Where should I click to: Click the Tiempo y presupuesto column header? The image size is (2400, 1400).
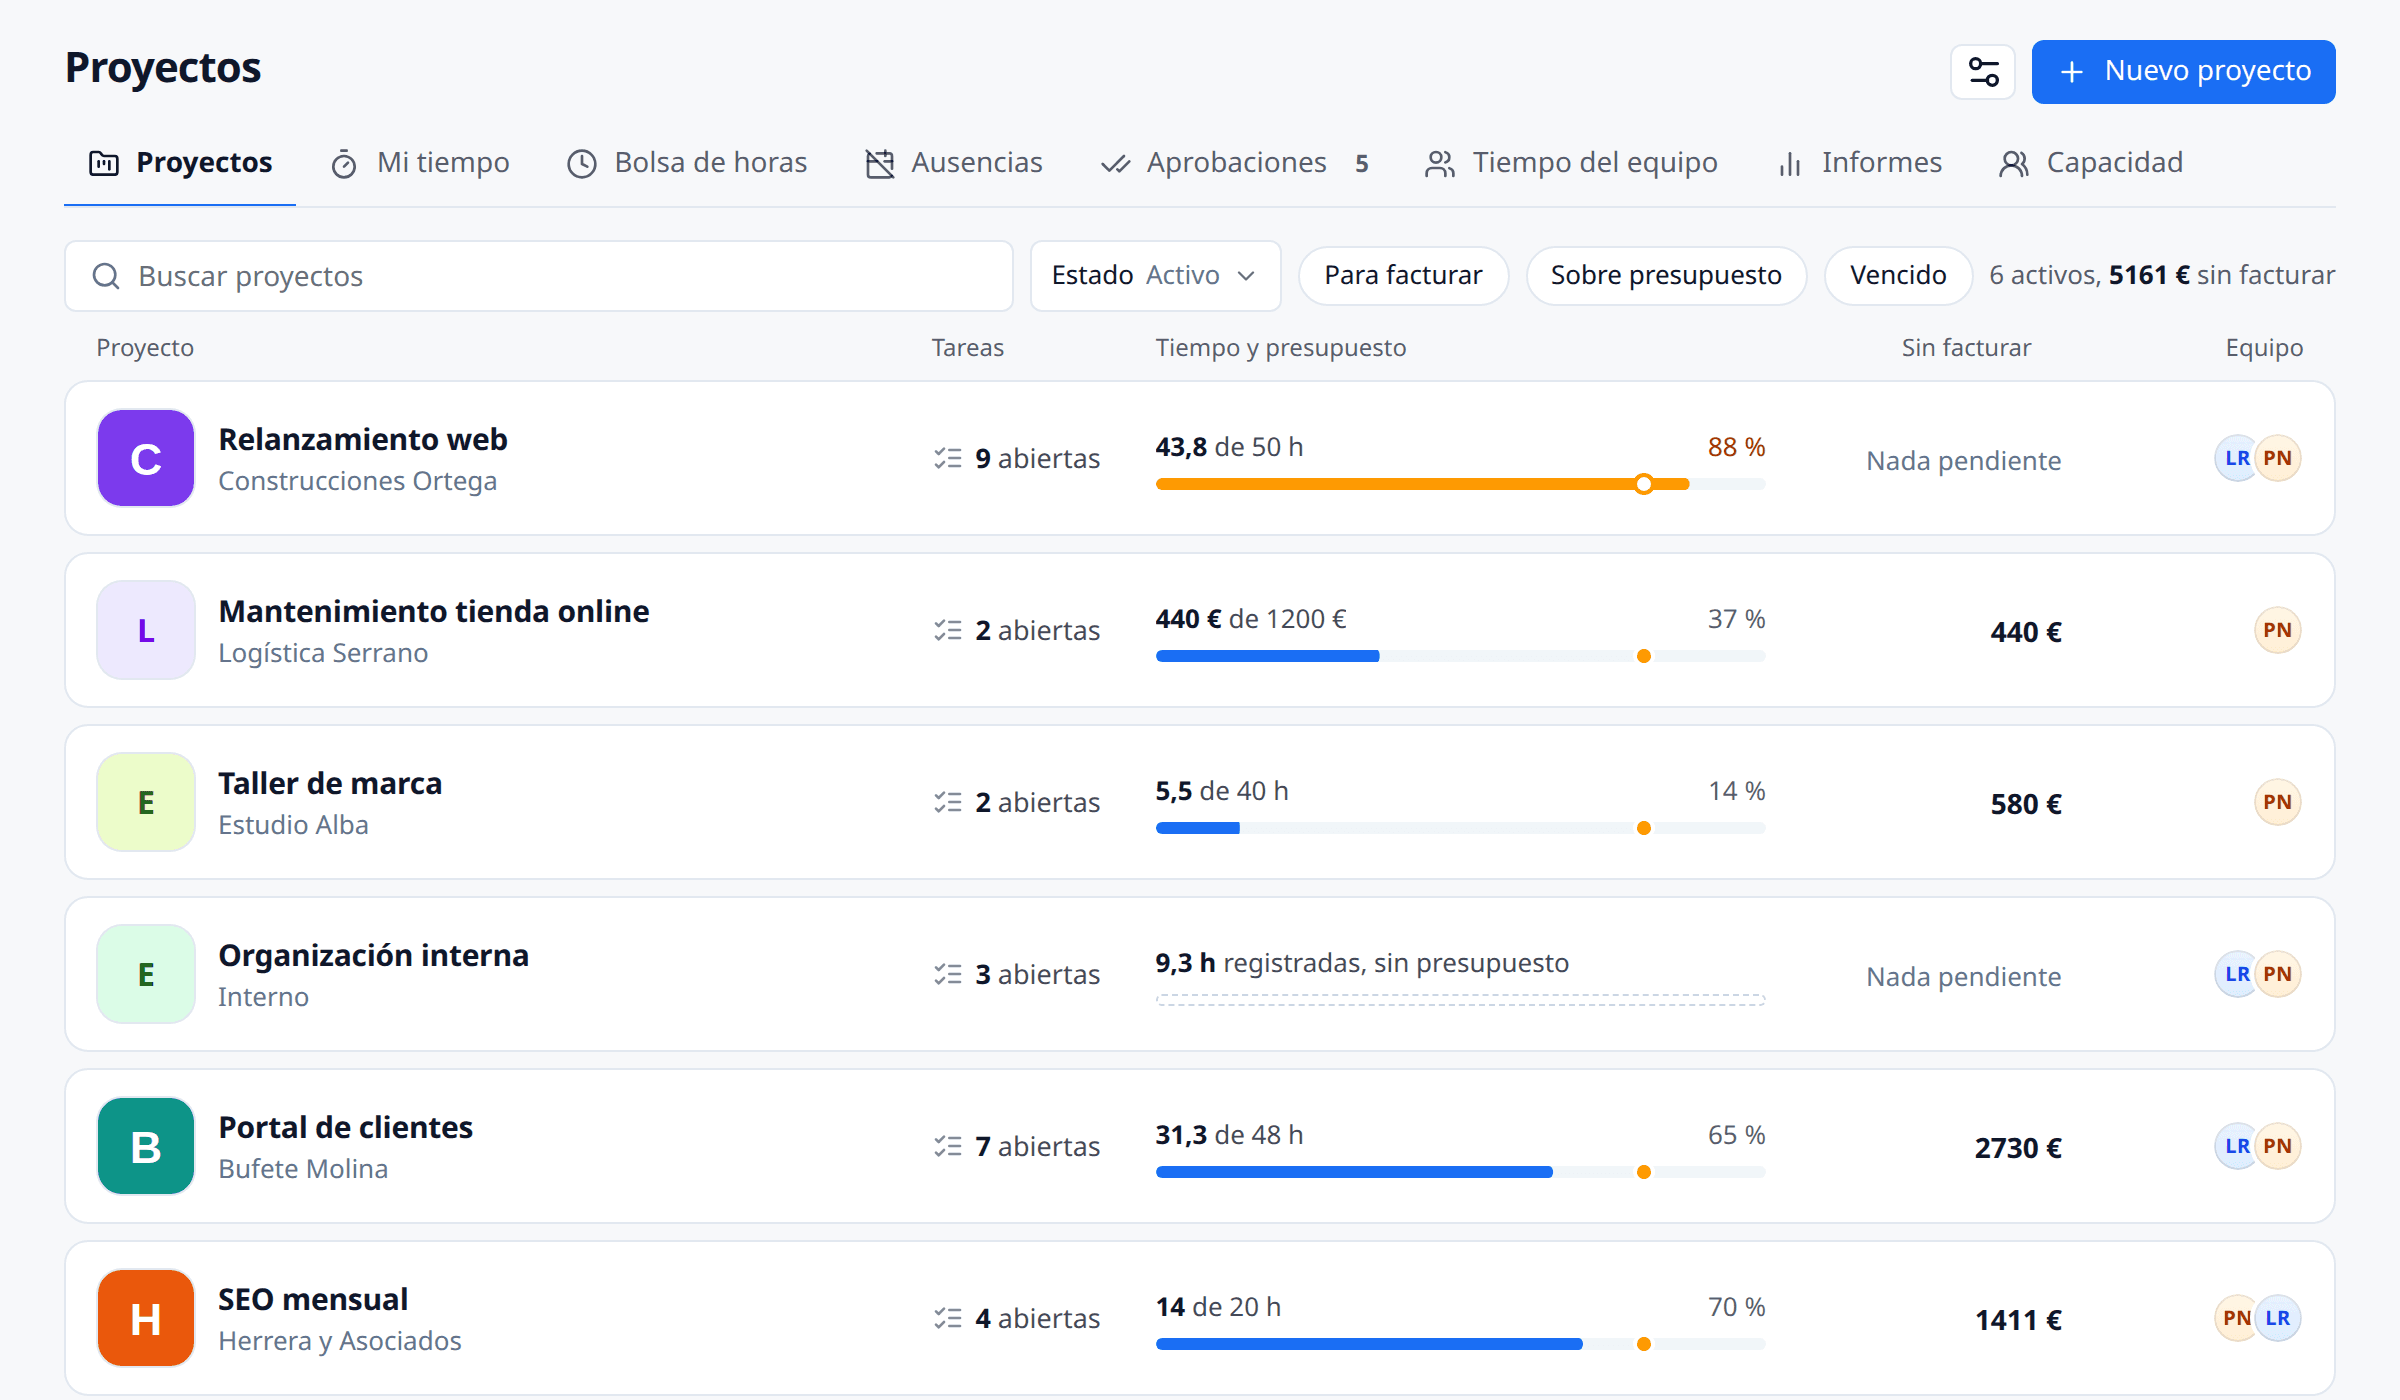1281,348
